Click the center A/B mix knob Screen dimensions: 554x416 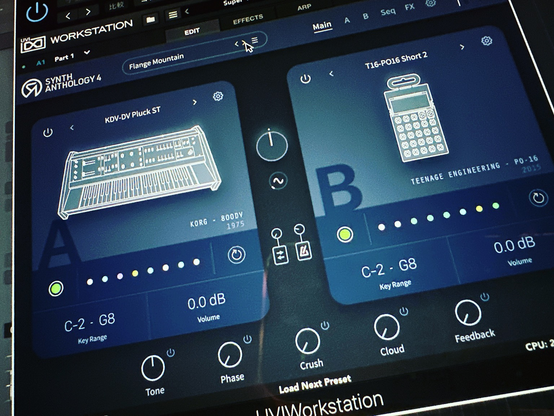click(x=272, y=145)
